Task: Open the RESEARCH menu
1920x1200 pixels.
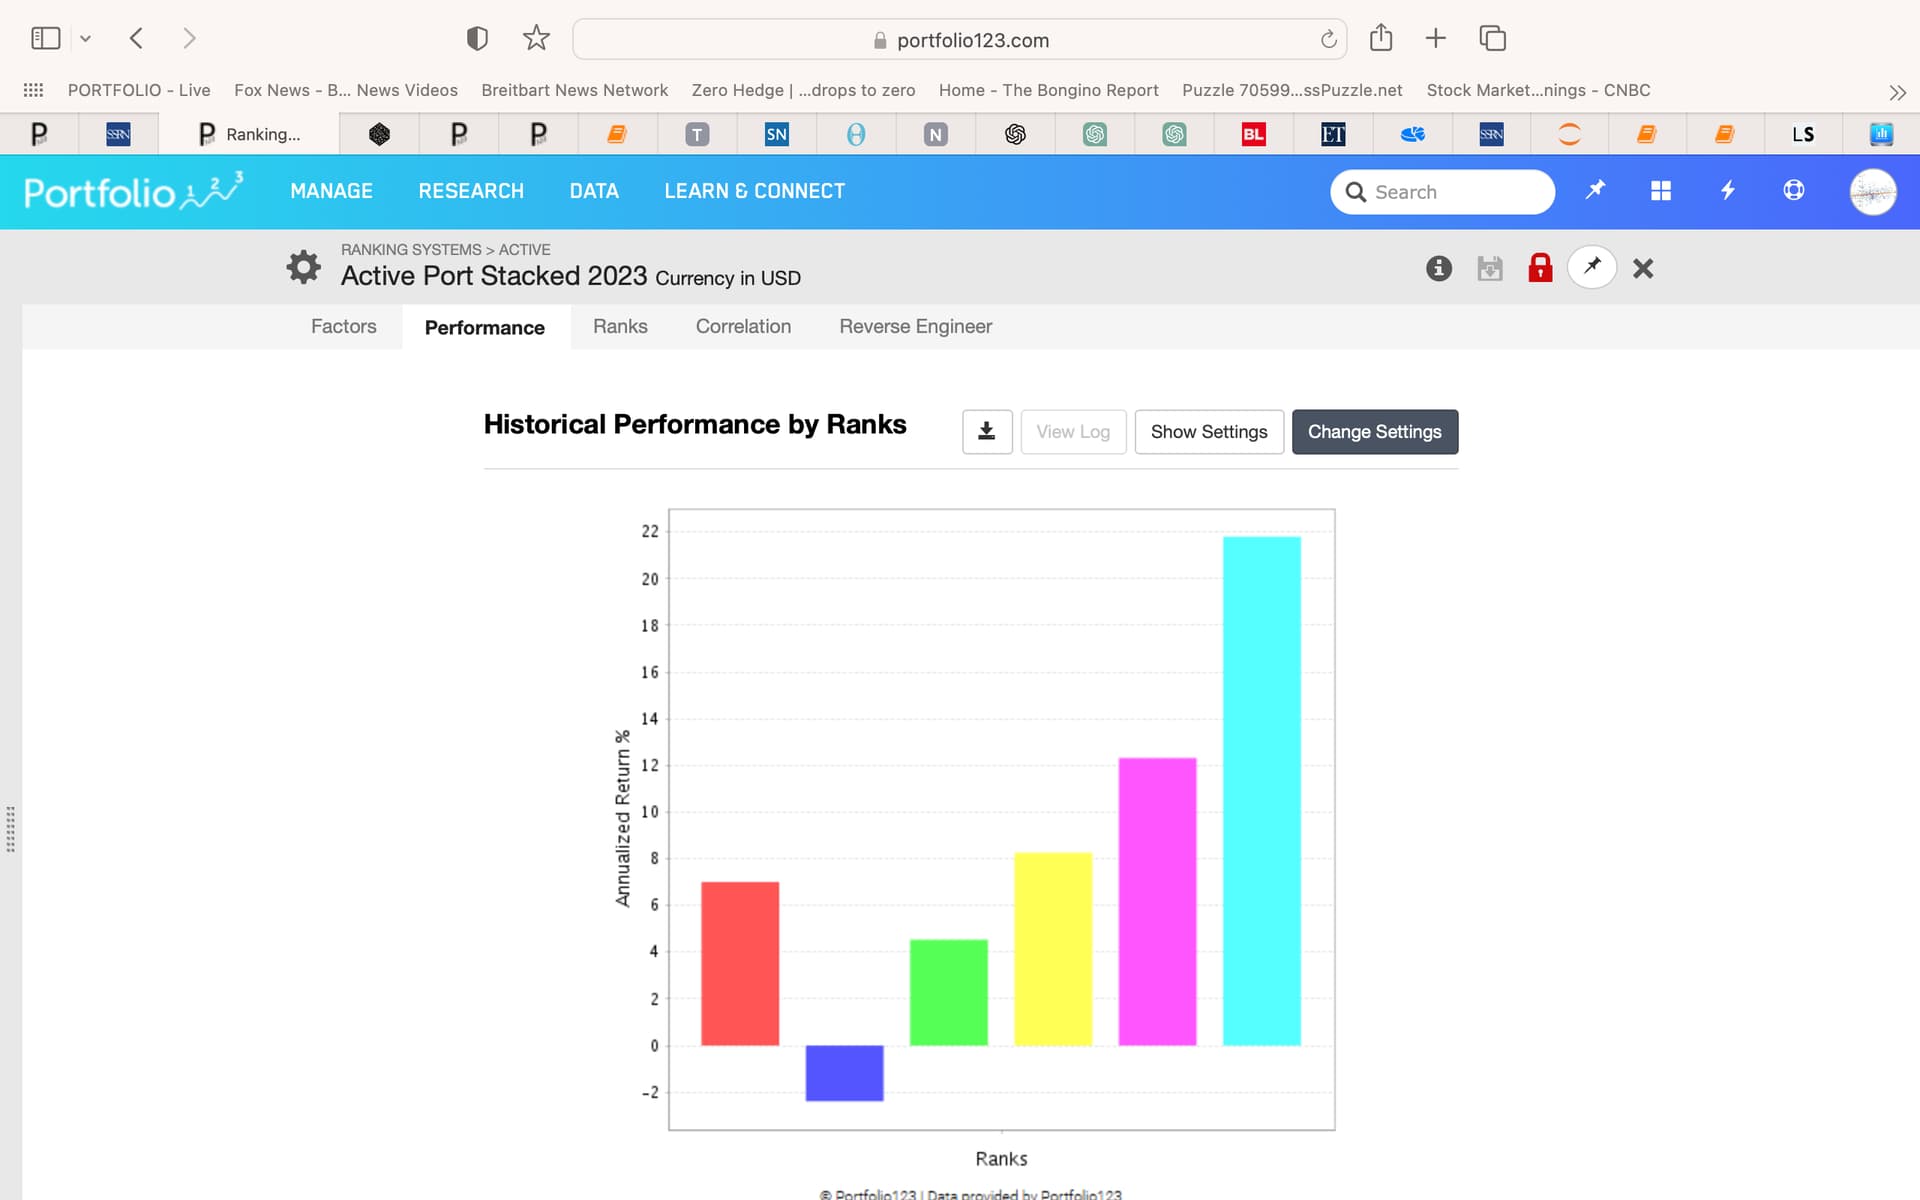Action: pyautogui.click(x=471, y=191)
